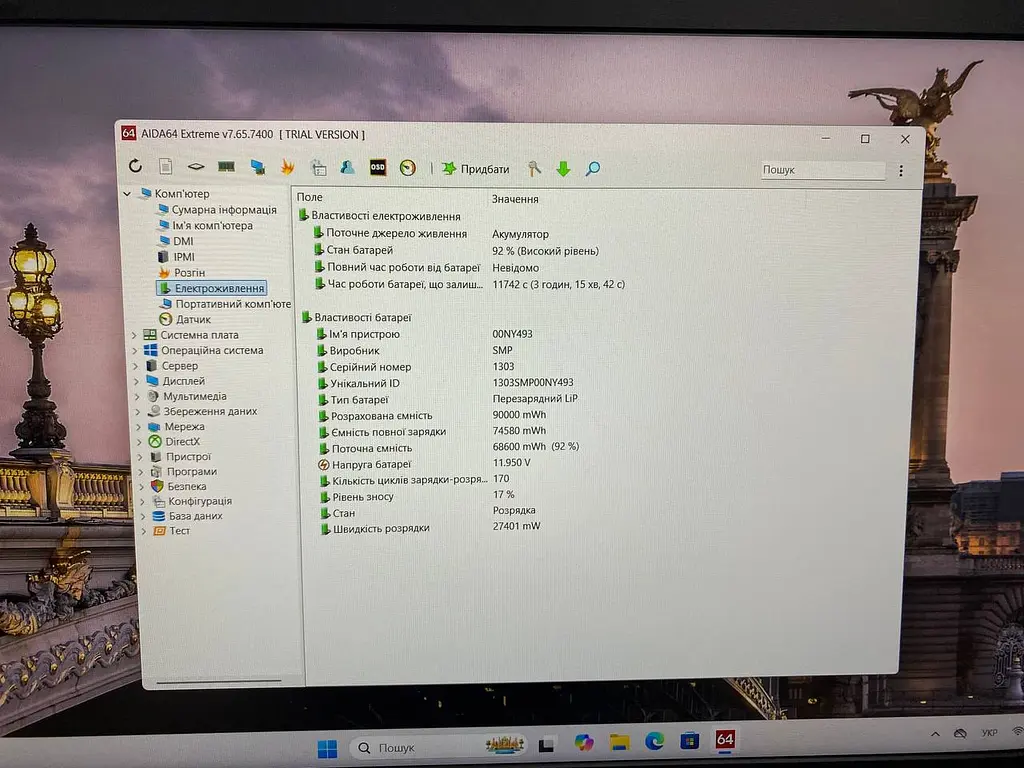Click the magnifier search icon in toolbar

[592, 169]
